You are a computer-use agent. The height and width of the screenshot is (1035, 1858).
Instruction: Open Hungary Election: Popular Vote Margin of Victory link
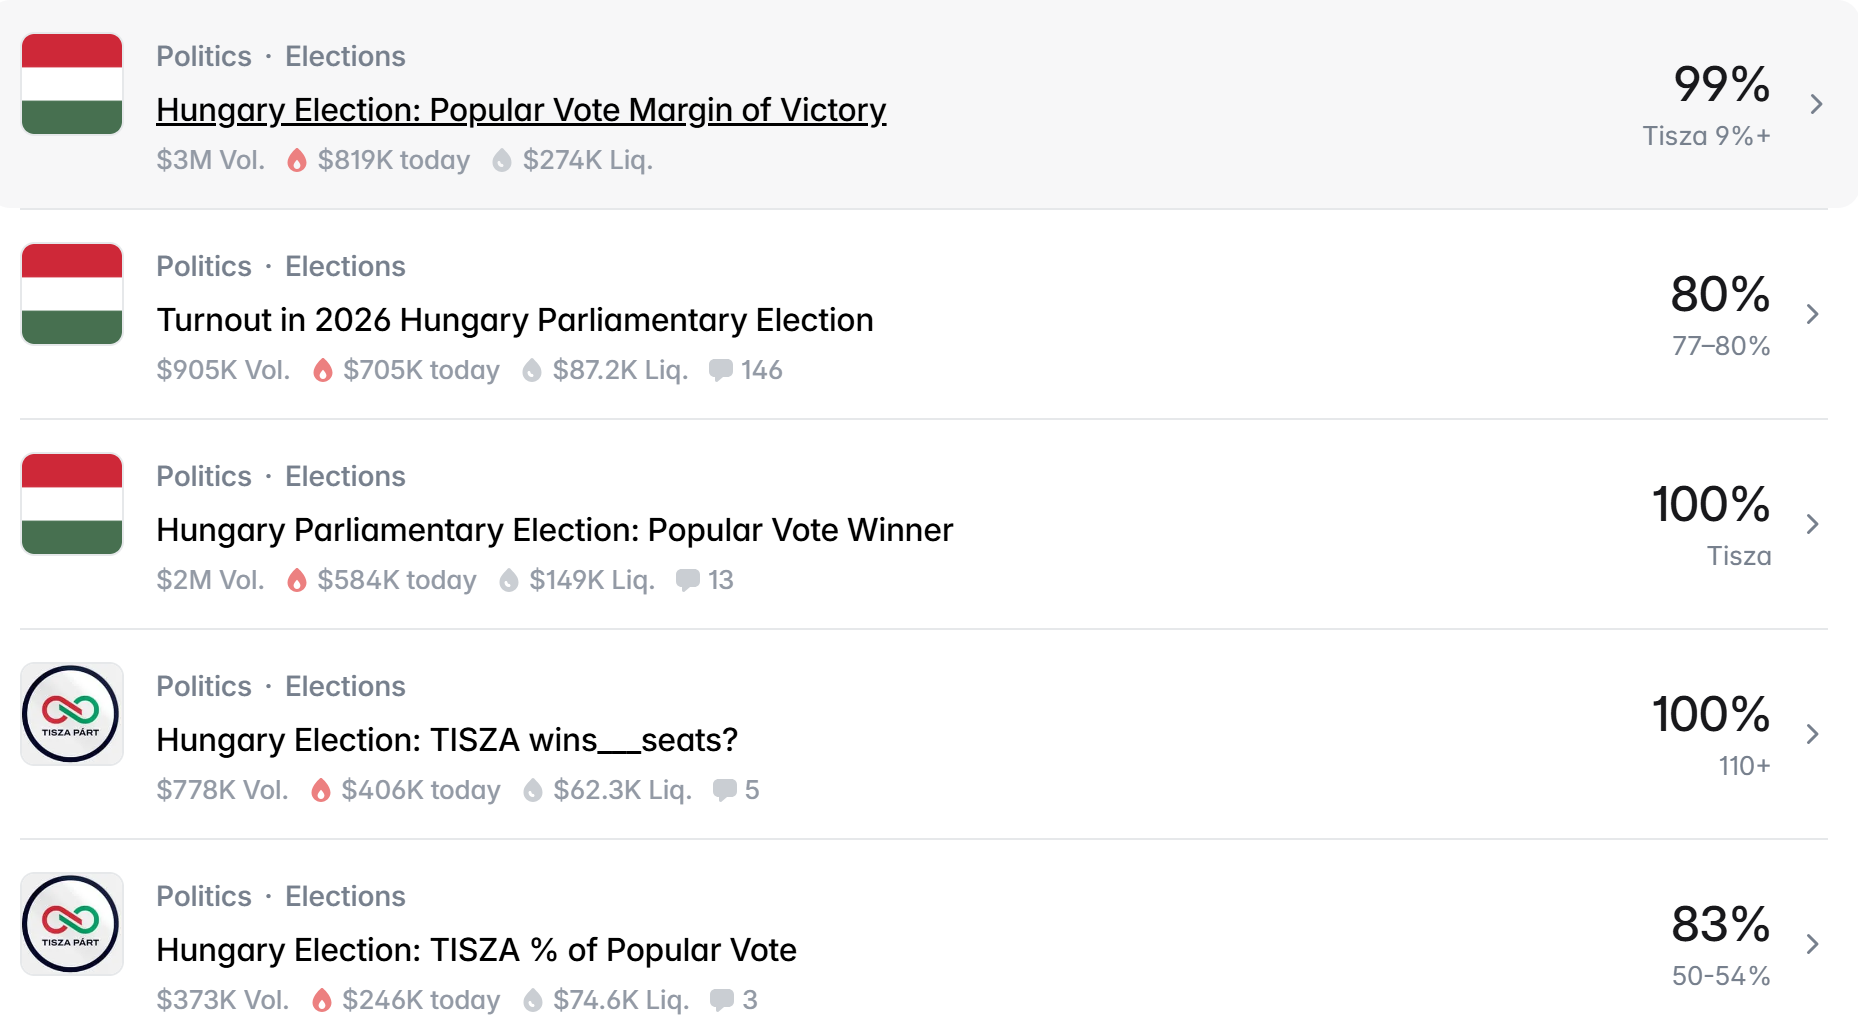tap(521, 110)
